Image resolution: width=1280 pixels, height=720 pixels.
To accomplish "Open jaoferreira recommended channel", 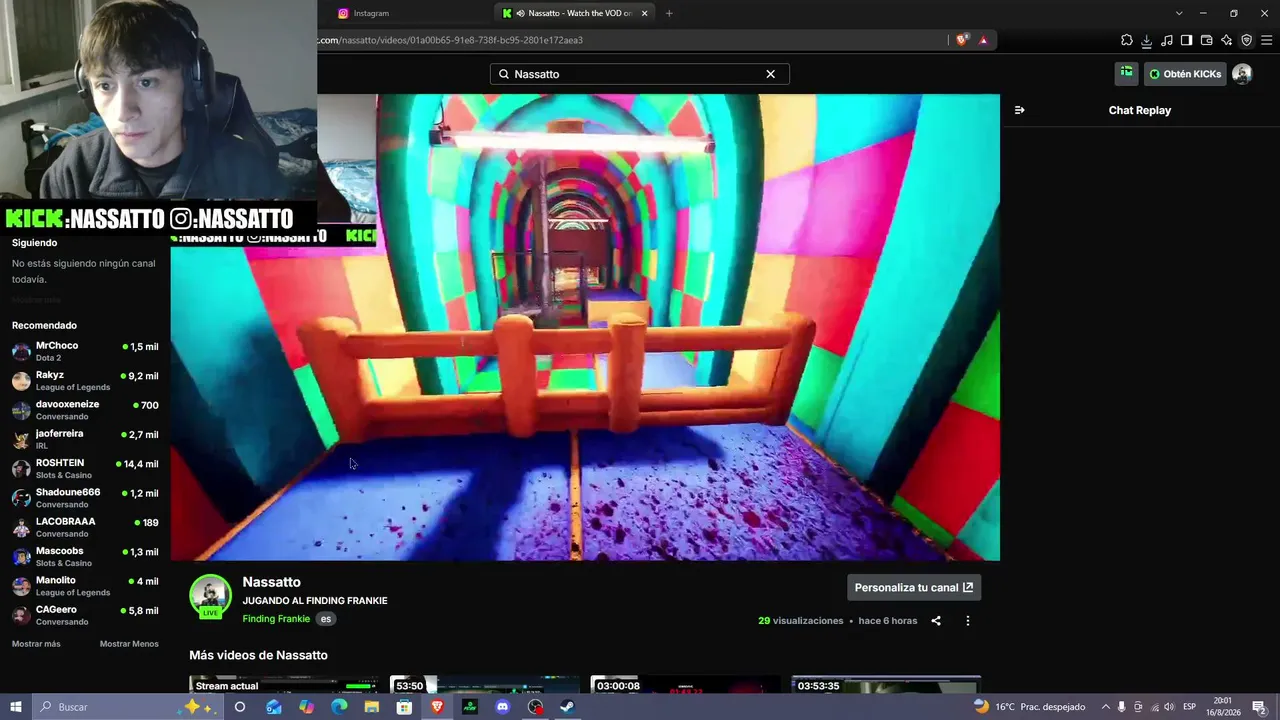I will tap(85, 439).
